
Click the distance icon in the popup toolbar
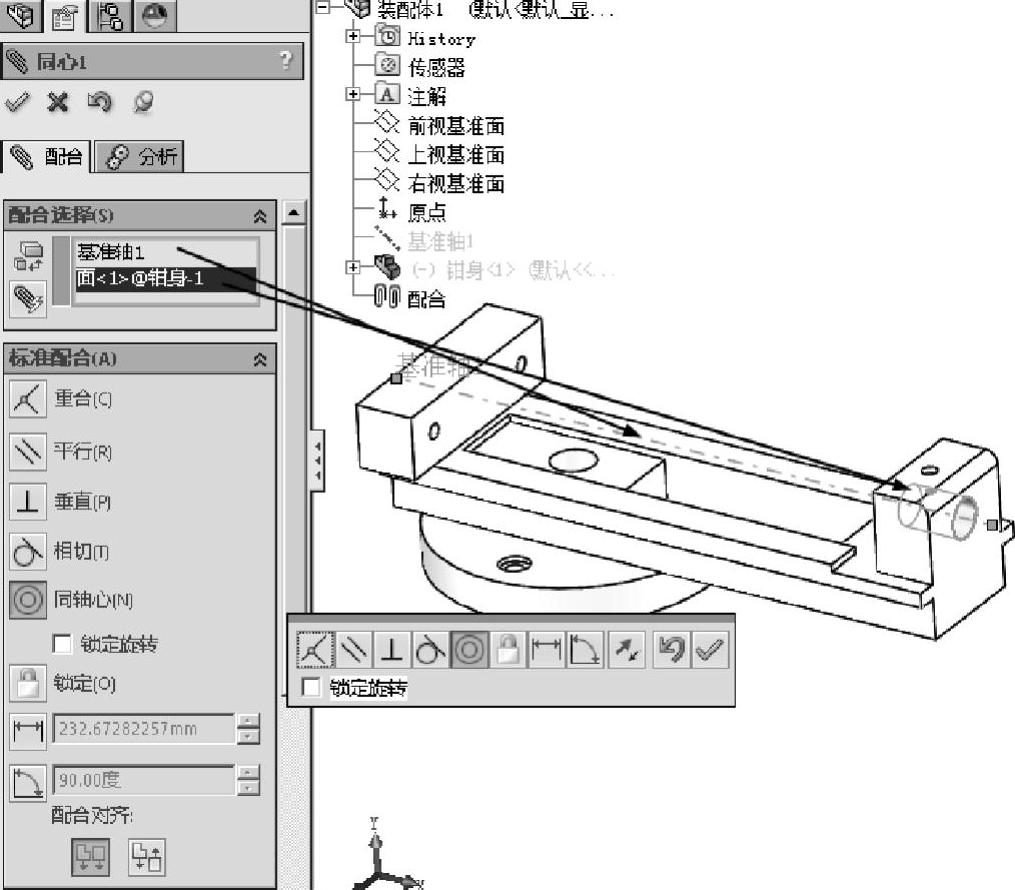(546, 649)
